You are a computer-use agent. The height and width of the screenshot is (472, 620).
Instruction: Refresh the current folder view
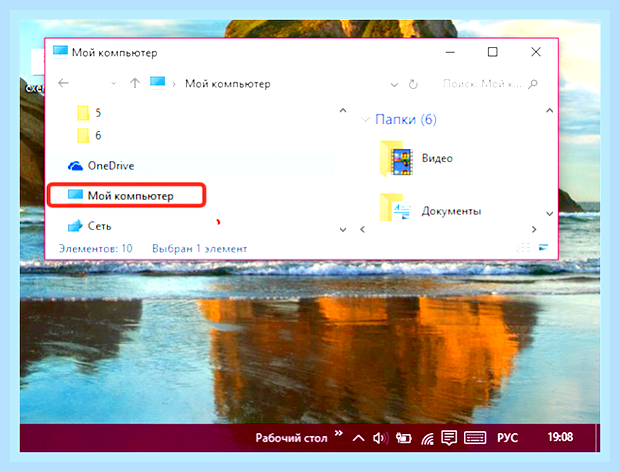click(x=413, y=84)
